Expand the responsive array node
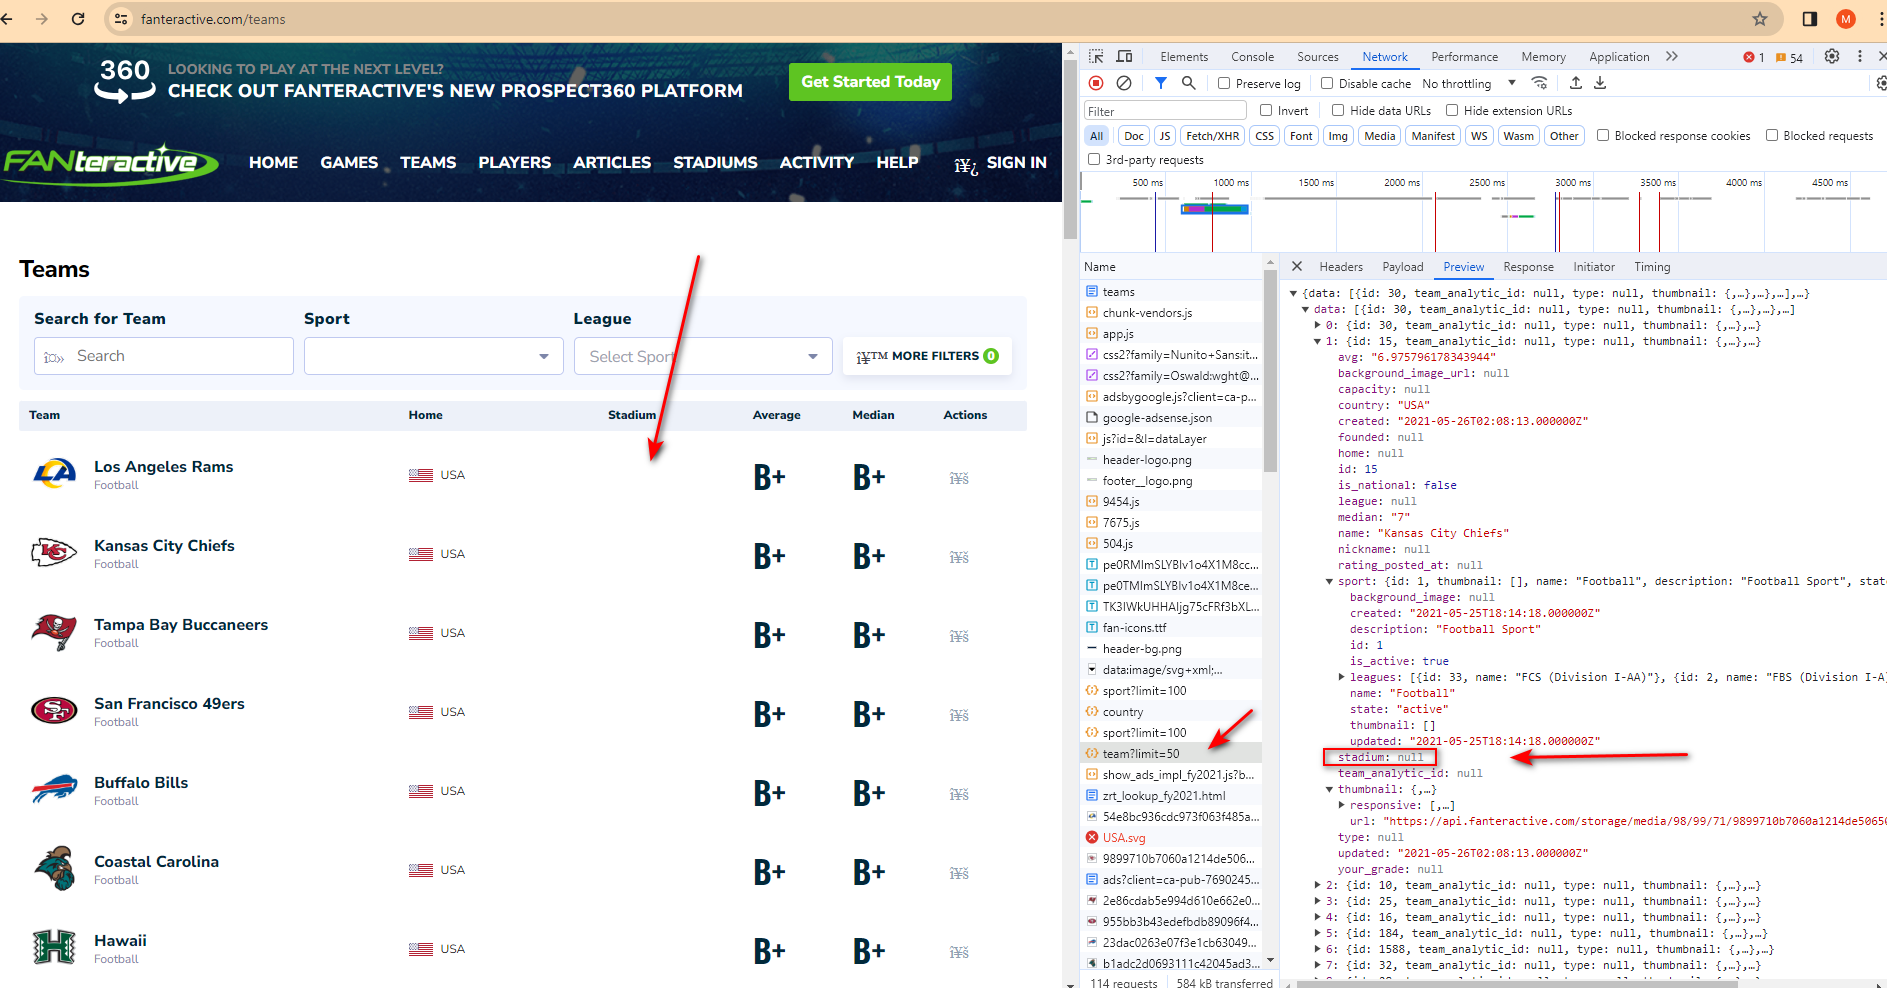This screenshot has height=988, width=1887. pyautogui.click(x=1341, y=805)
